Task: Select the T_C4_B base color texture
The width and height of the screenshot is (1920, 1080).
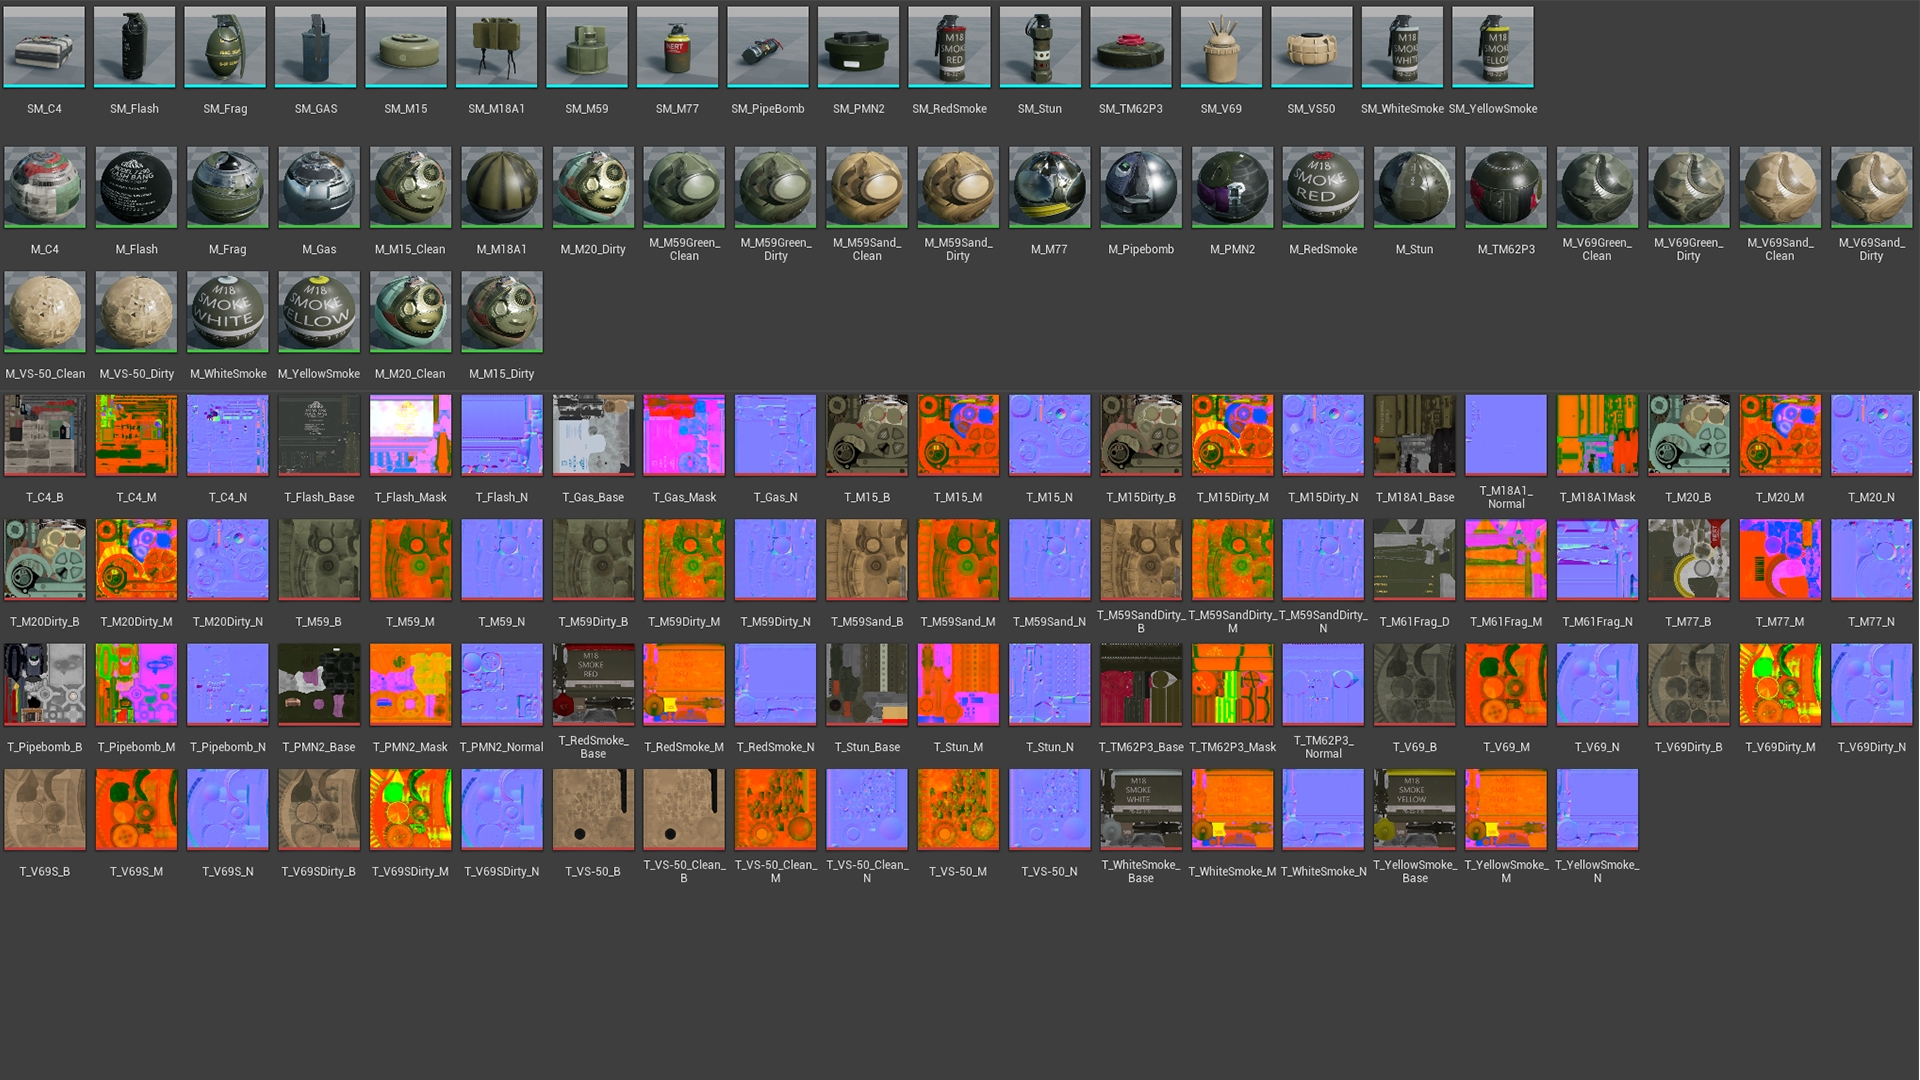Action: (44, 435)
